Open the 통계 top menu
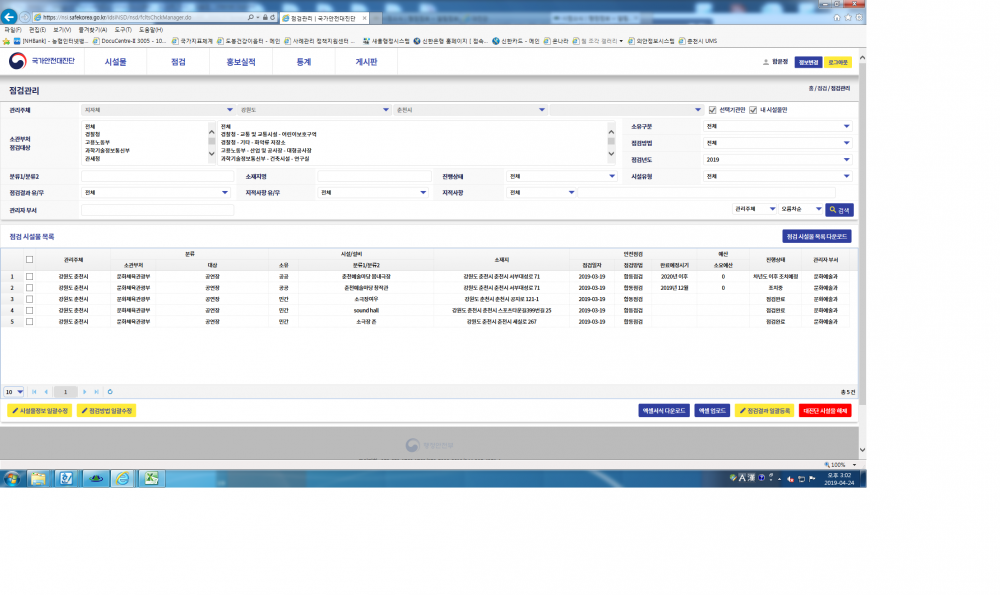 tap(304, 62)
